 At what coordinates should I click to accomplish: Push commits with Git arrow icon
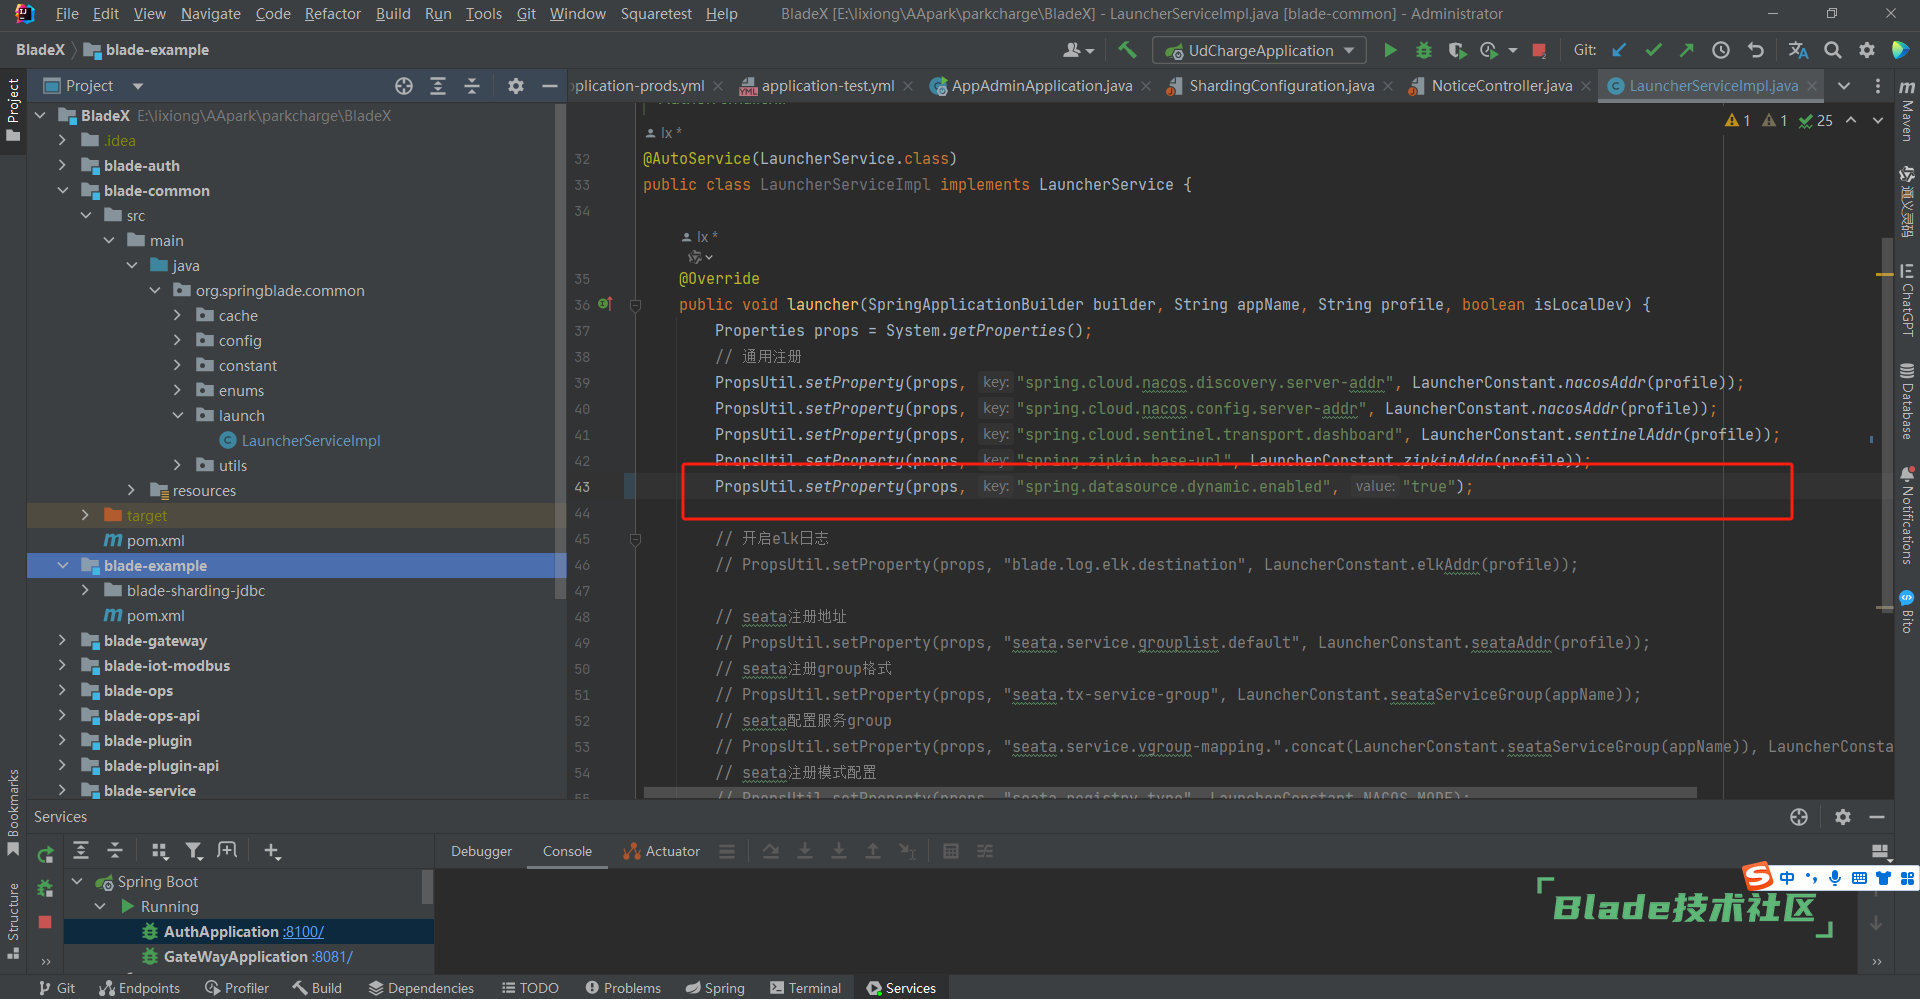pyautogui.click(x=1687, y=50)
